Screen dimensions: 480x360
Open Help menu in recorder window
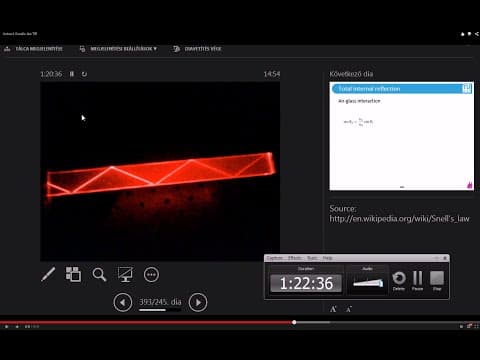click(x=327, y=258)
